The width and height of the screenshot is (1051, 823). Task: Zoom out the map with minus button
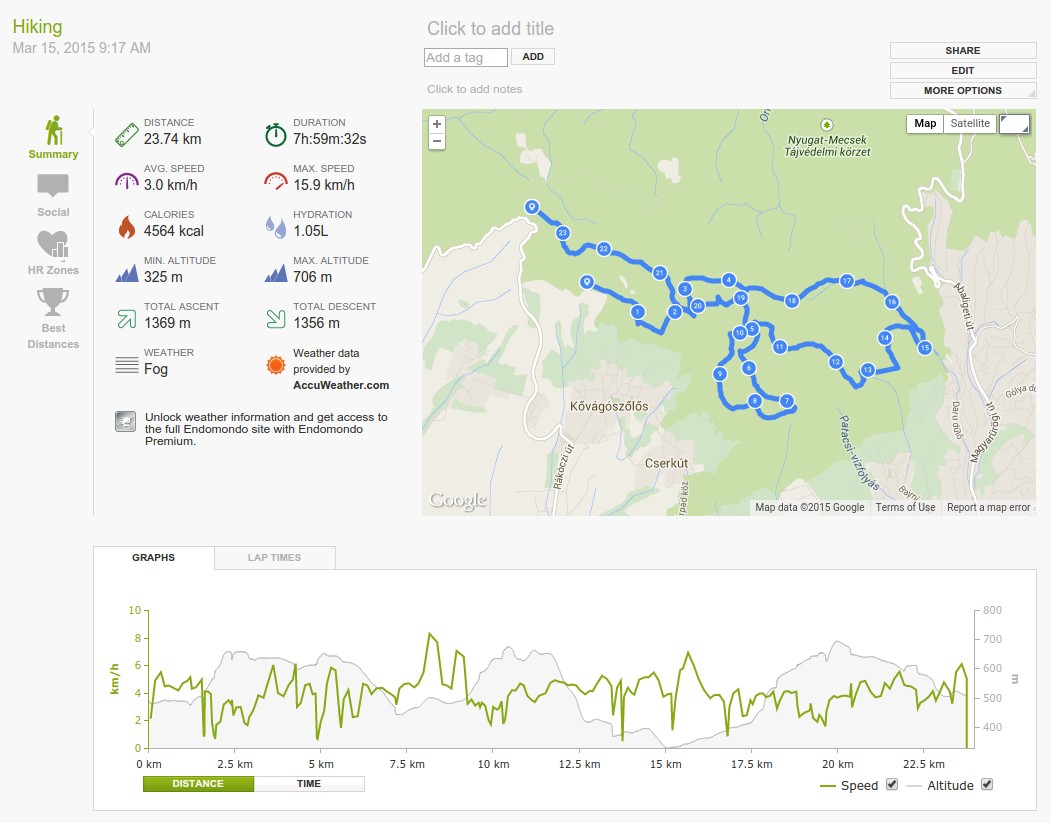point(437,141)
